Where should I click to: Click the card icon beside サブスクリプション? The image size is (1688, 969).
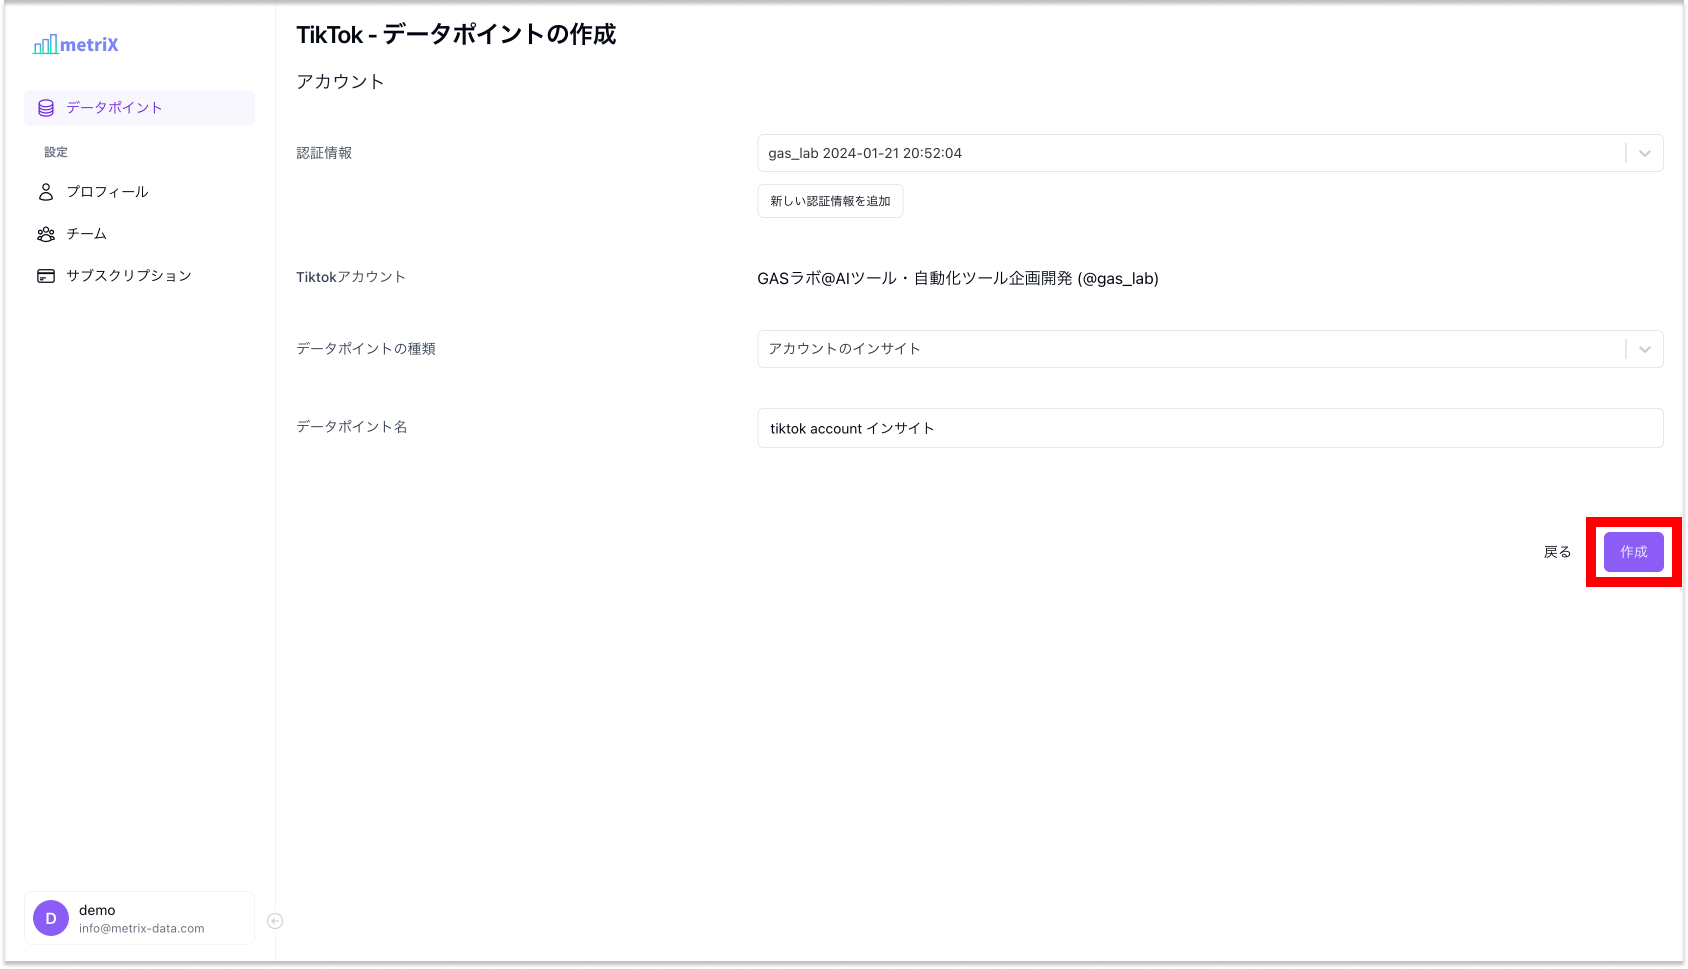coord(46,276)
